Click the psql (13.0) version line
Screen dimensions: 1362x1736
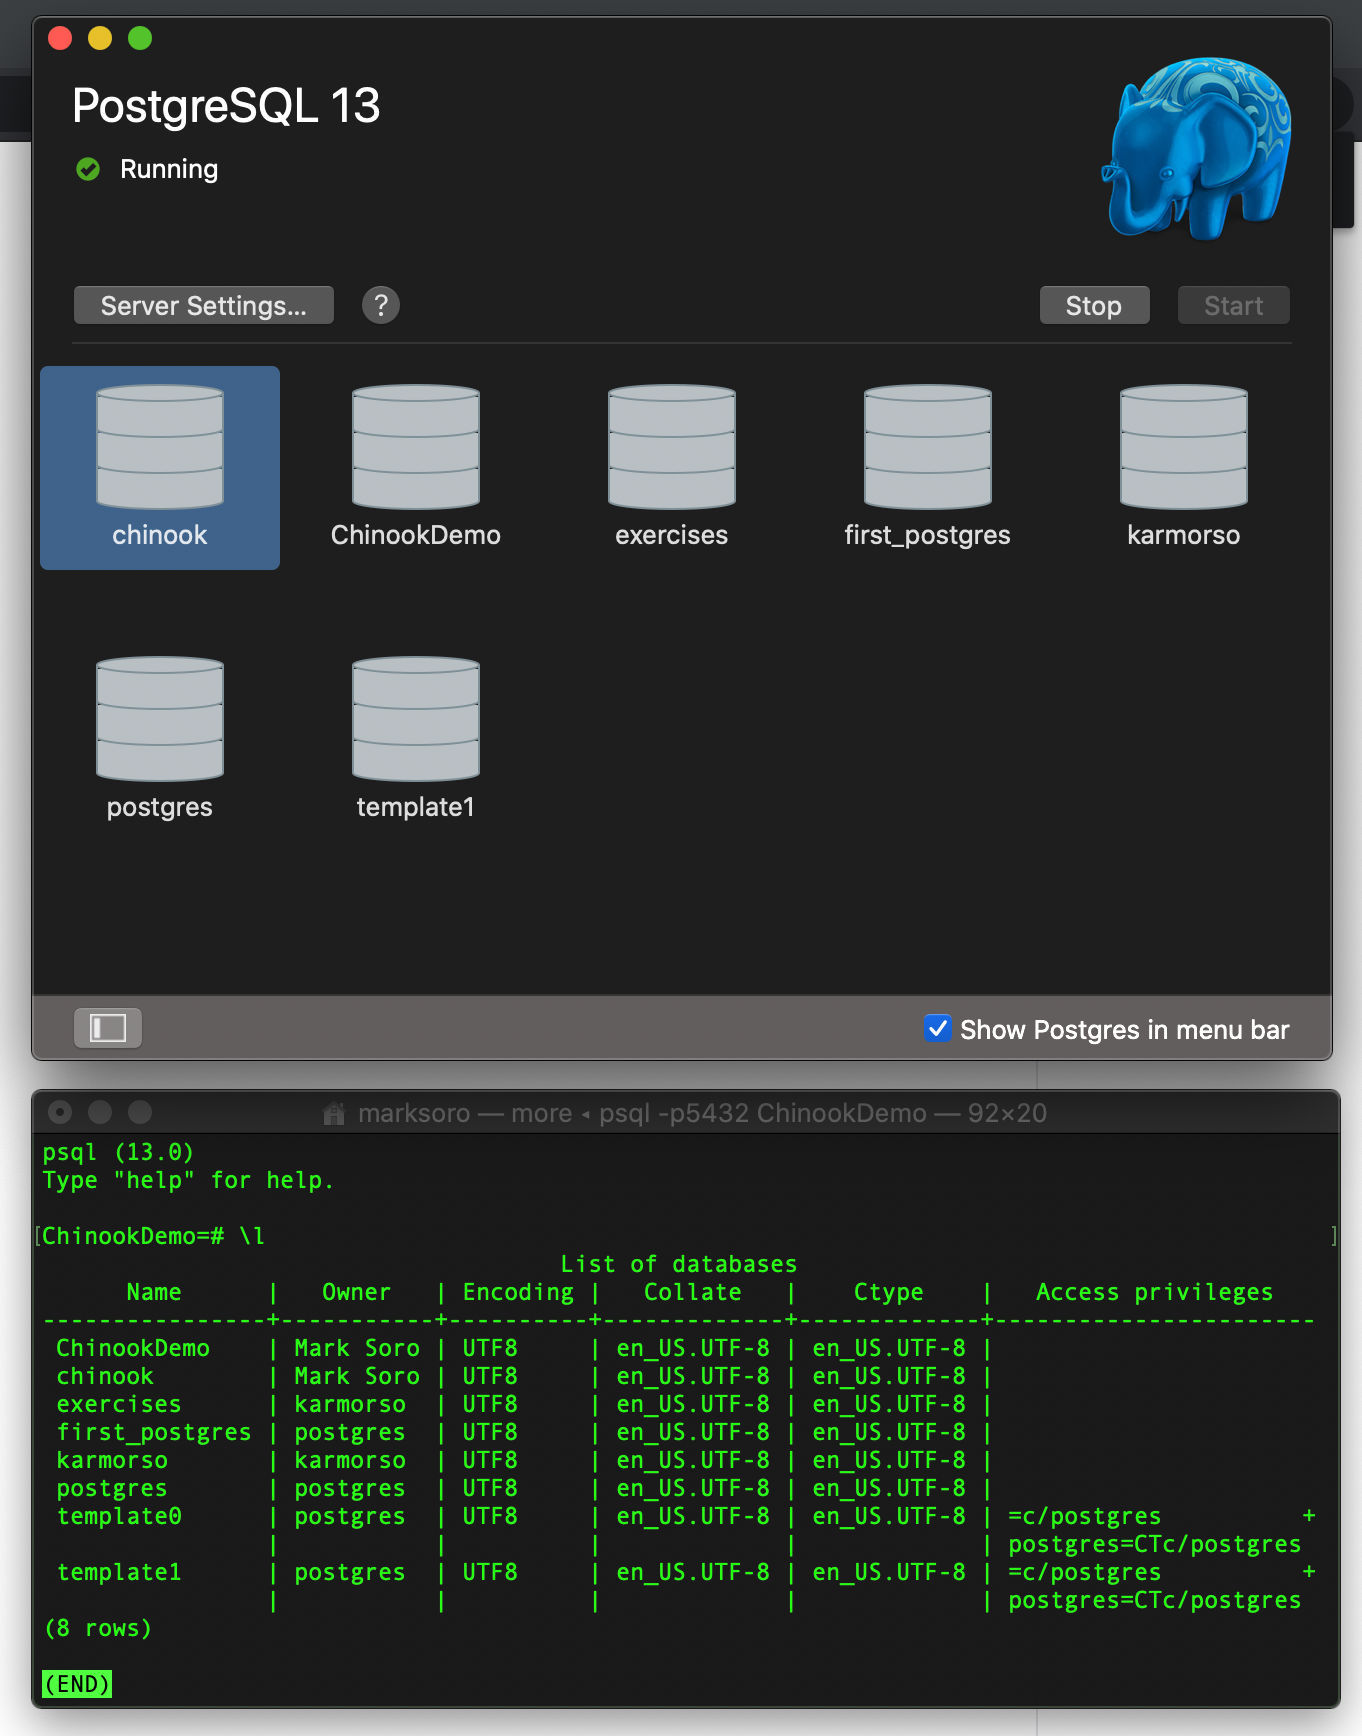point(118,1152)
